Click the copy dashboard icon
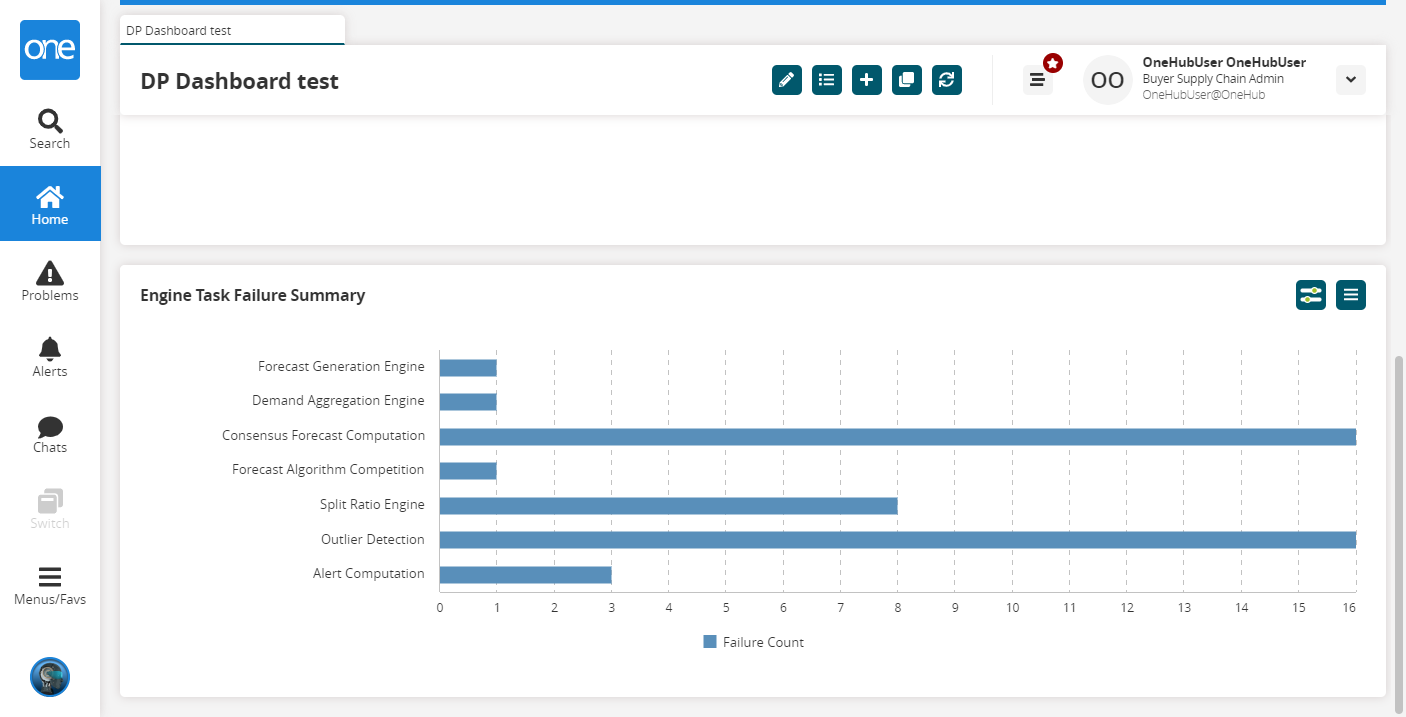The height and width of the screenshot is (717, 1406). (x=907, y=80)
